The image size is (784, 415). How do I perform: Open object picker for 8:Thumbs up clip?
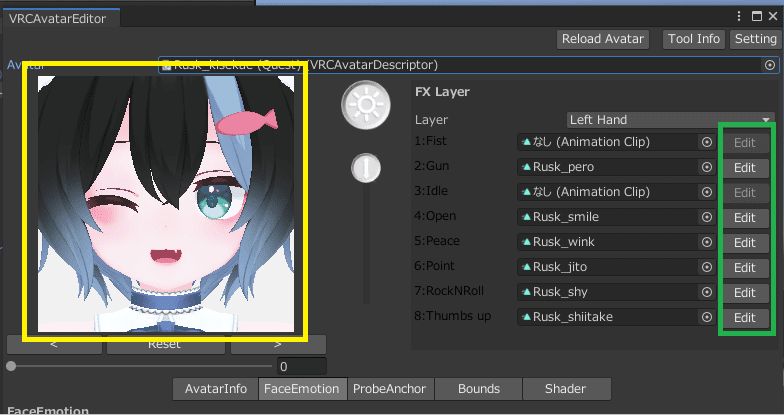tap(706, 317)
